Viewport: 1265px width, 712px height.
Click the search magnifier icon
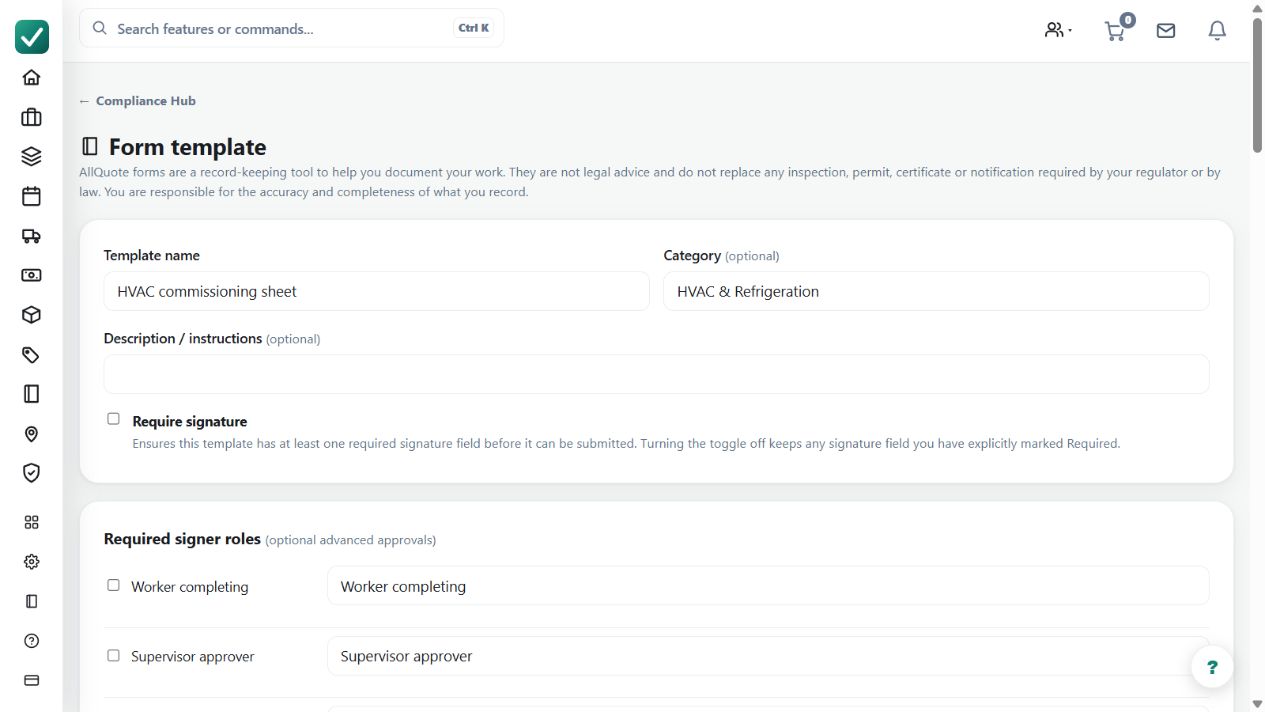click(100, 28)
